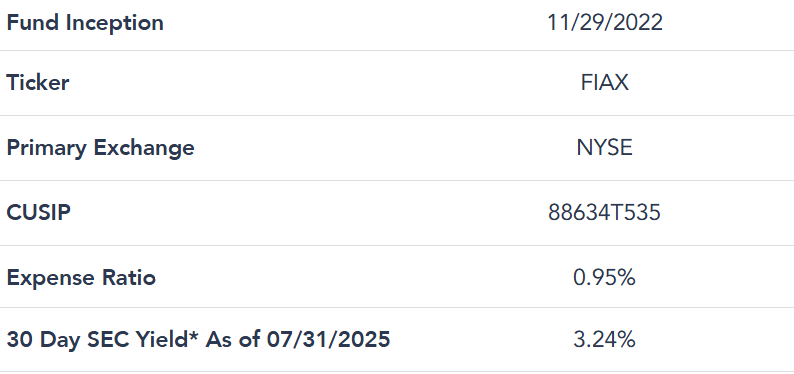This screenshot has height=374, width=794.
Task: Click the Expense Ratio label
Action: [81, 278]
